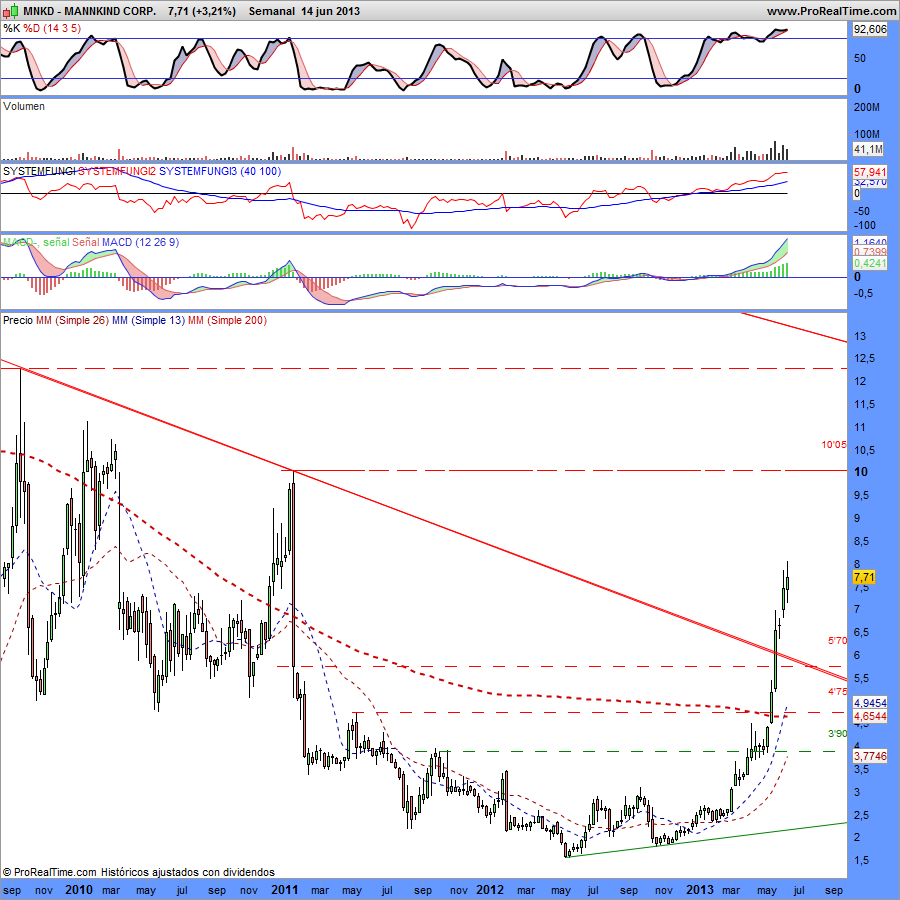
Task: Click the 2010 year label on time axis
Action: pyautogui.click(x=79, y=890)
